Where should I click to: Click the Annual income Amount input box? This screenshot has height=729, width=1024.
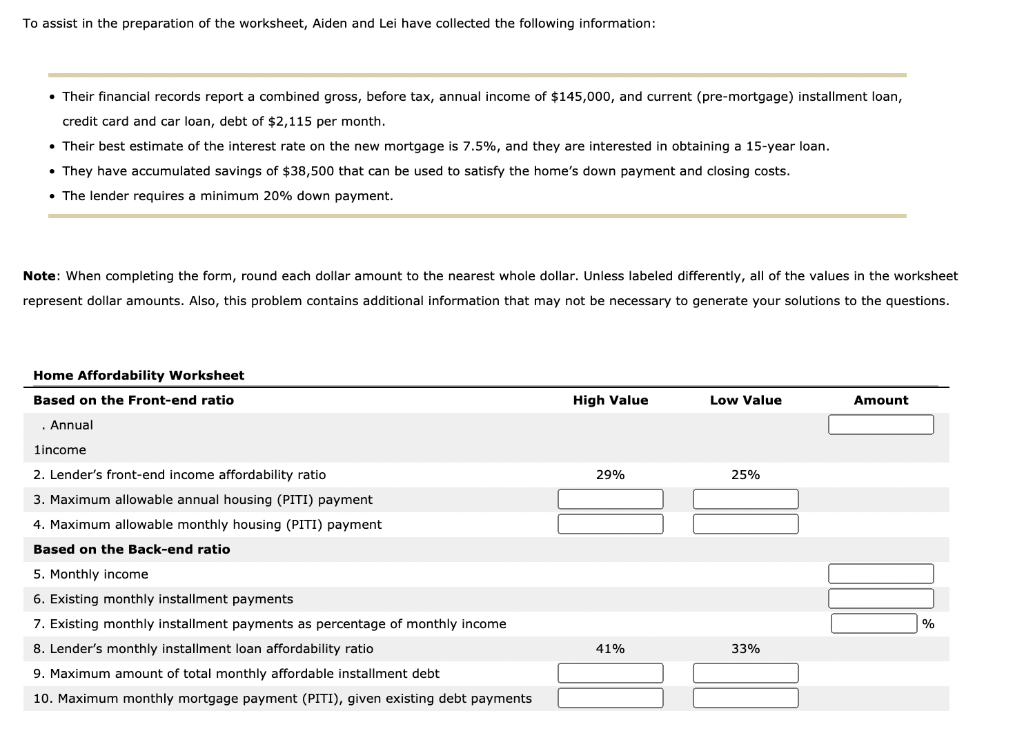880,423
